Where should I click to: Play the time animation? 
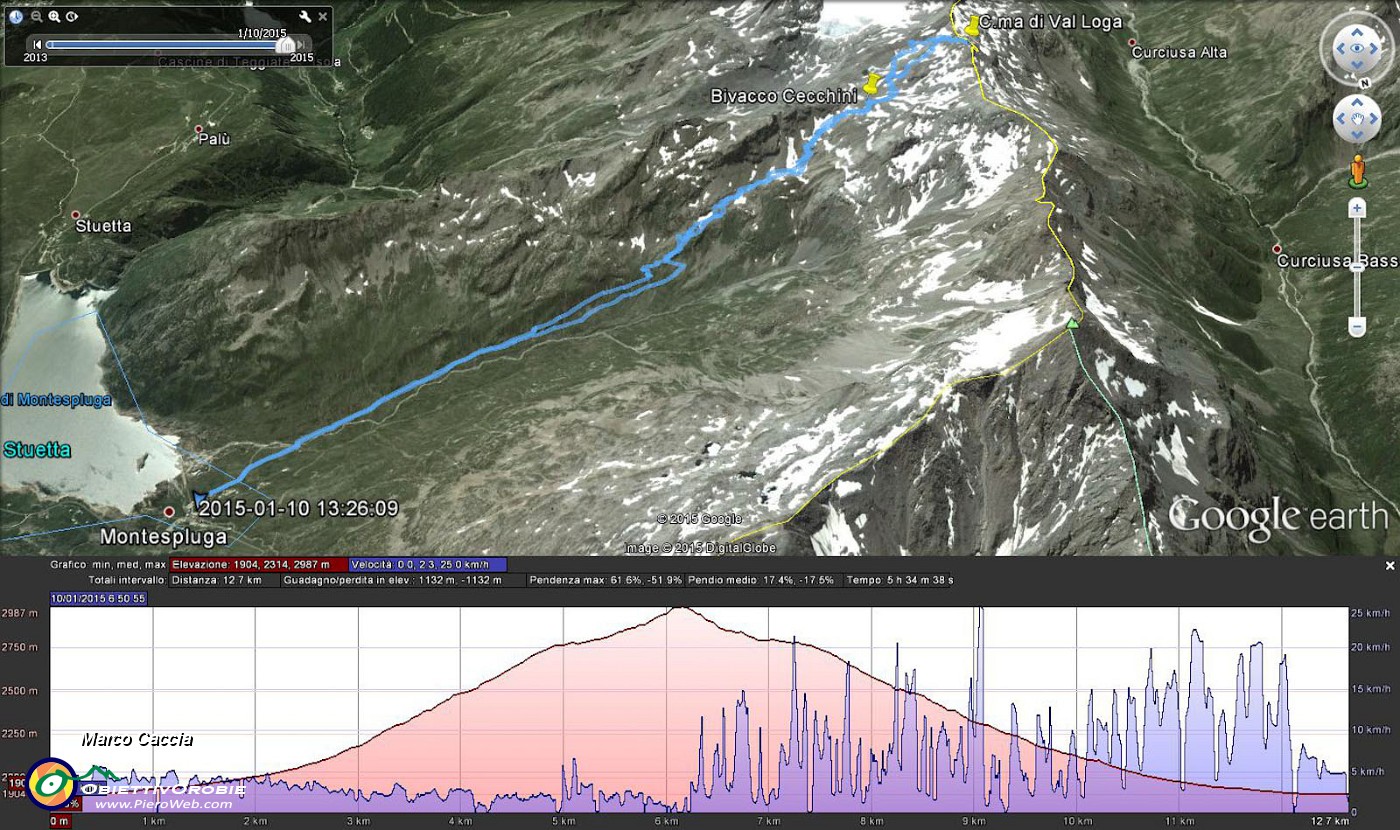72,16
